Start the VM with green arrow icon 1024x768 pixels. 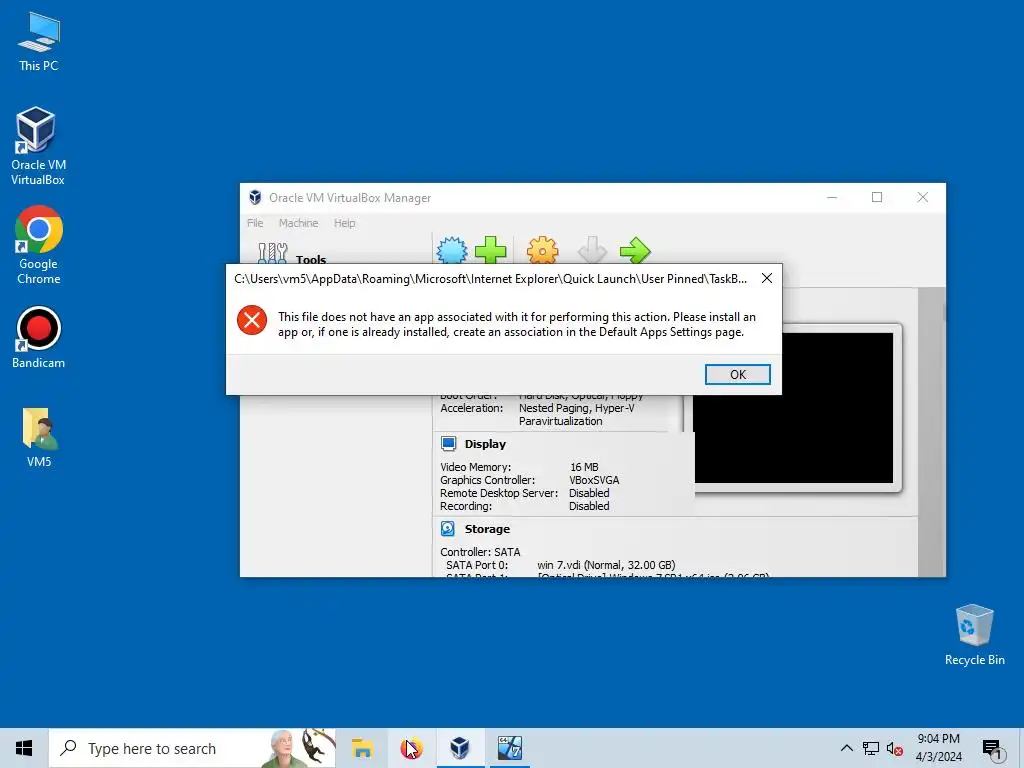coord(635,249)
